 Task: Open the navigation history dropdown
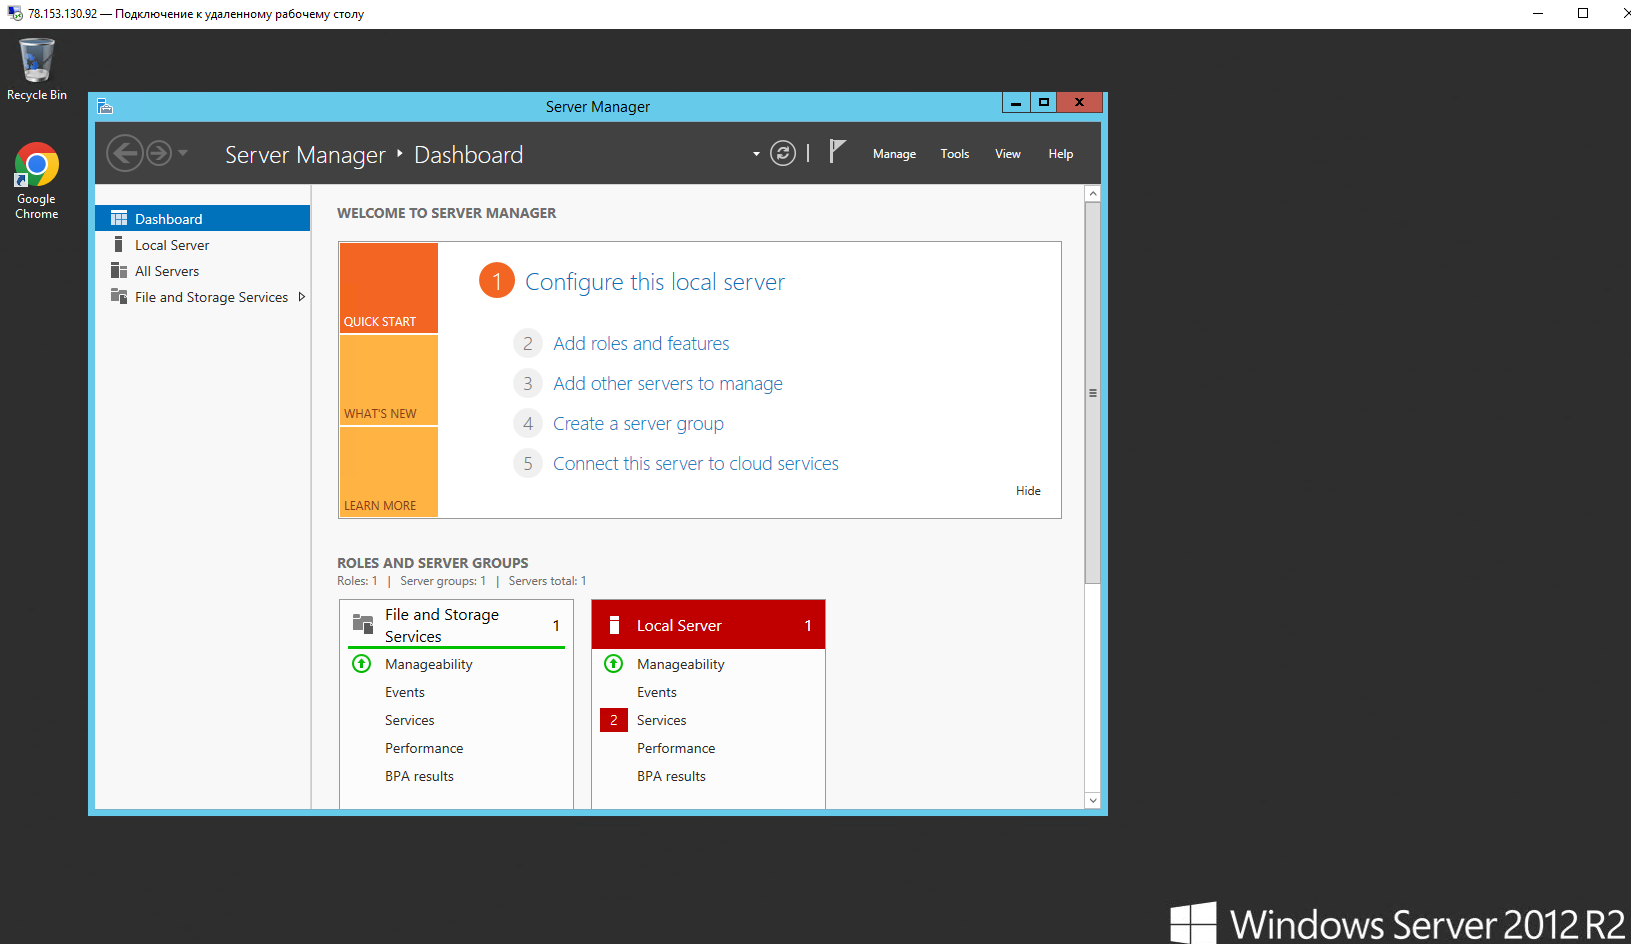point(183,154)
